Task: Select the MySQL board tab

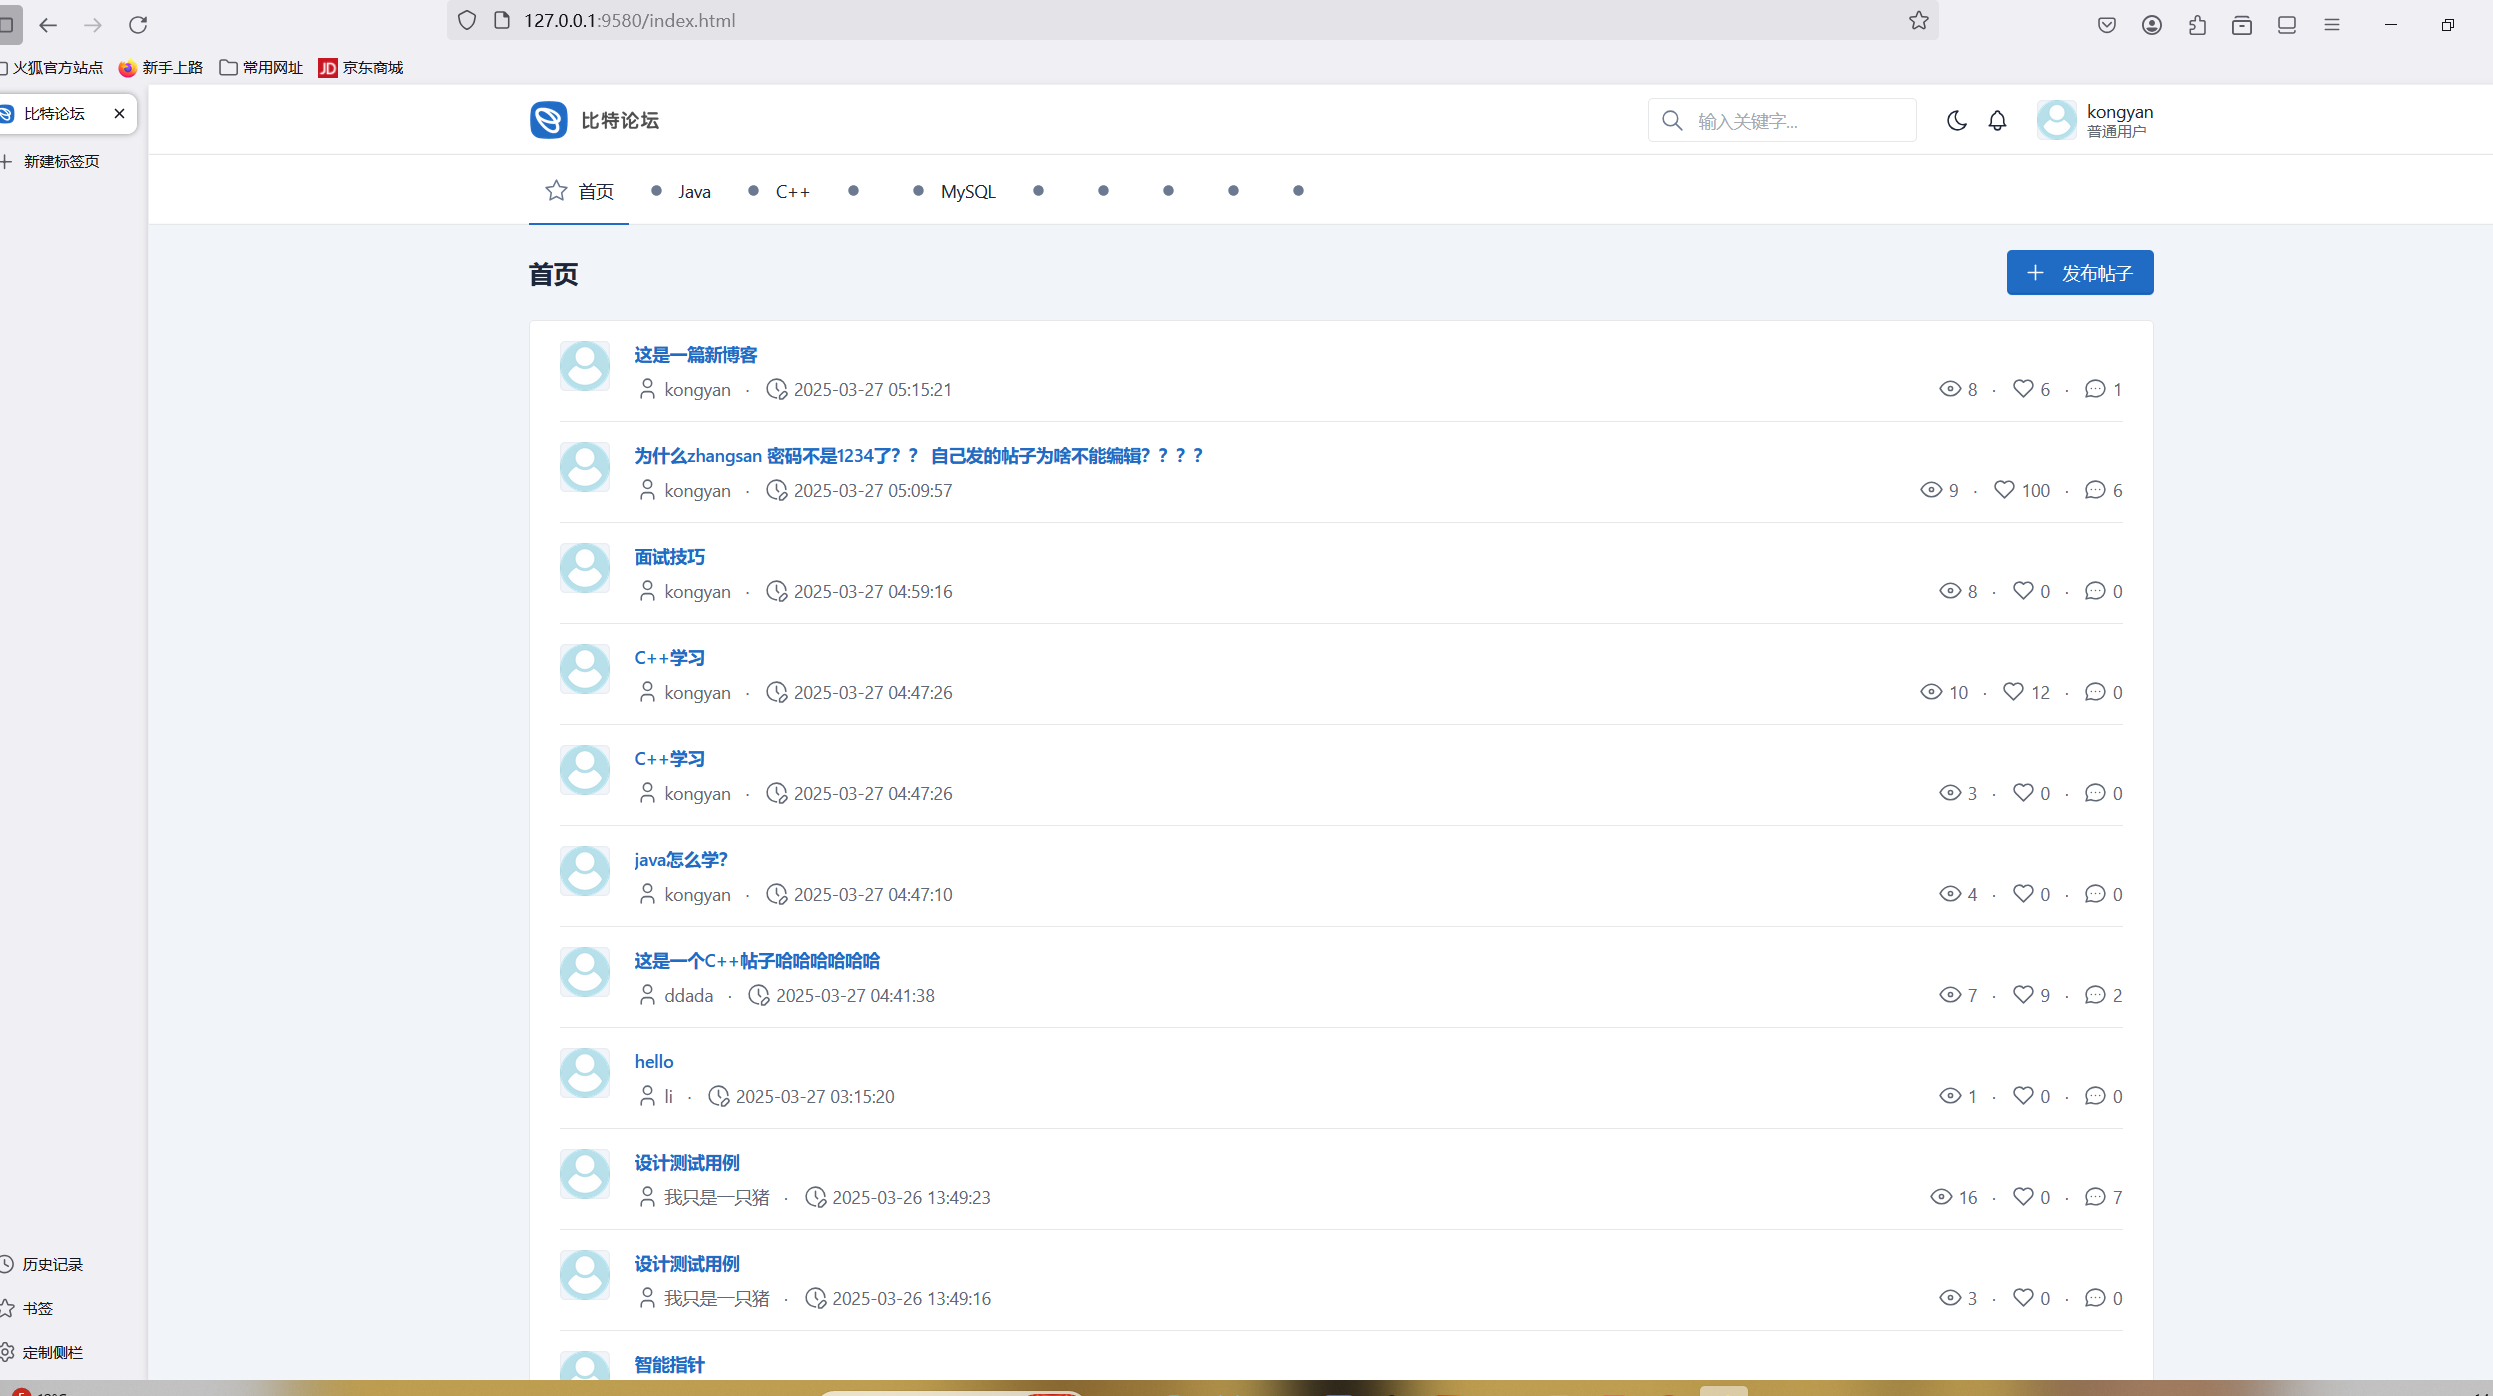Action: click(x=967, y=192)
